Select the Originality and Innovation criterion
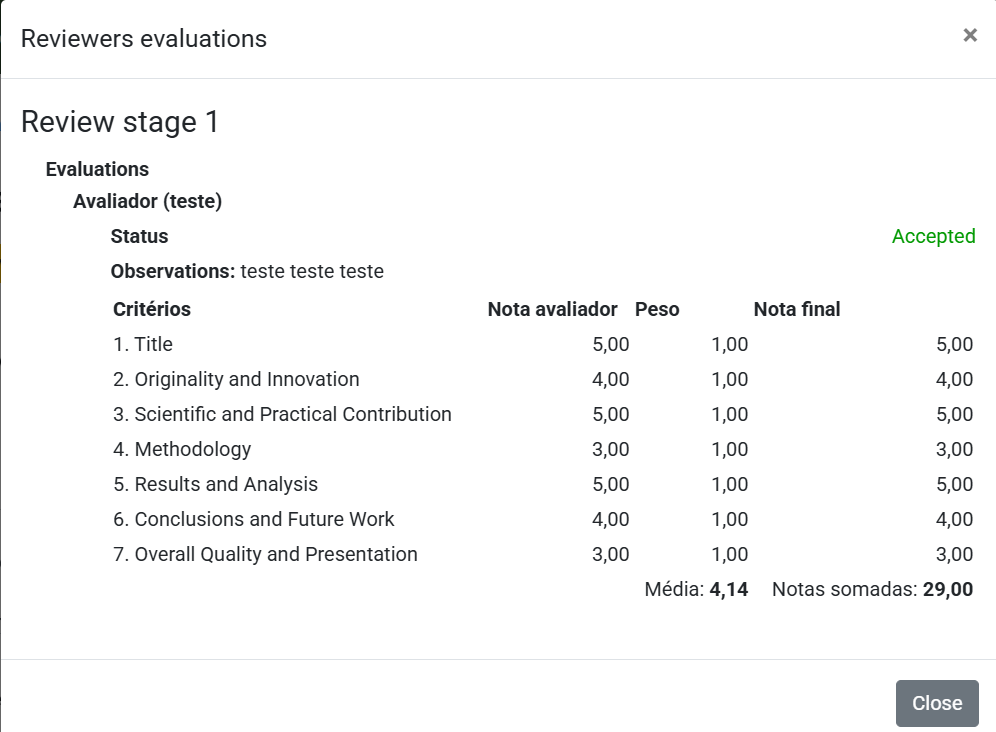This screenshot has height=732, width=996. (x=236, y=379)
